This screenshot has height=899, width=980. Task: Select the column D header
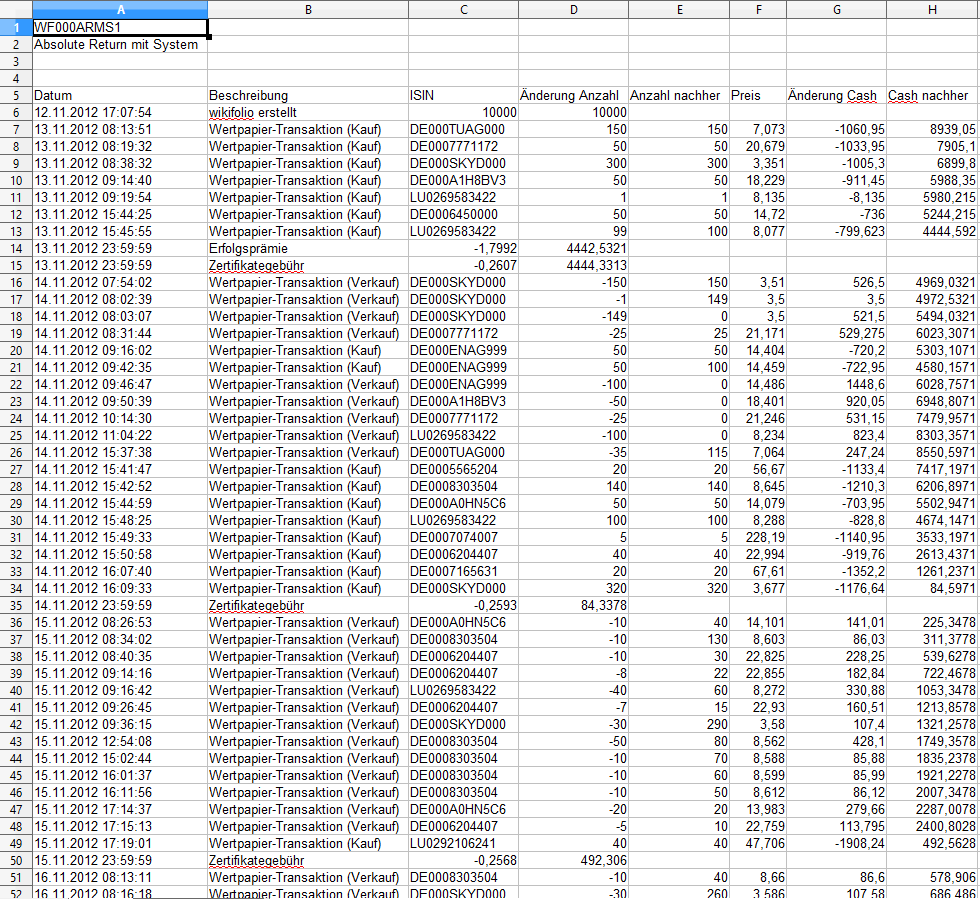point(573,9)
